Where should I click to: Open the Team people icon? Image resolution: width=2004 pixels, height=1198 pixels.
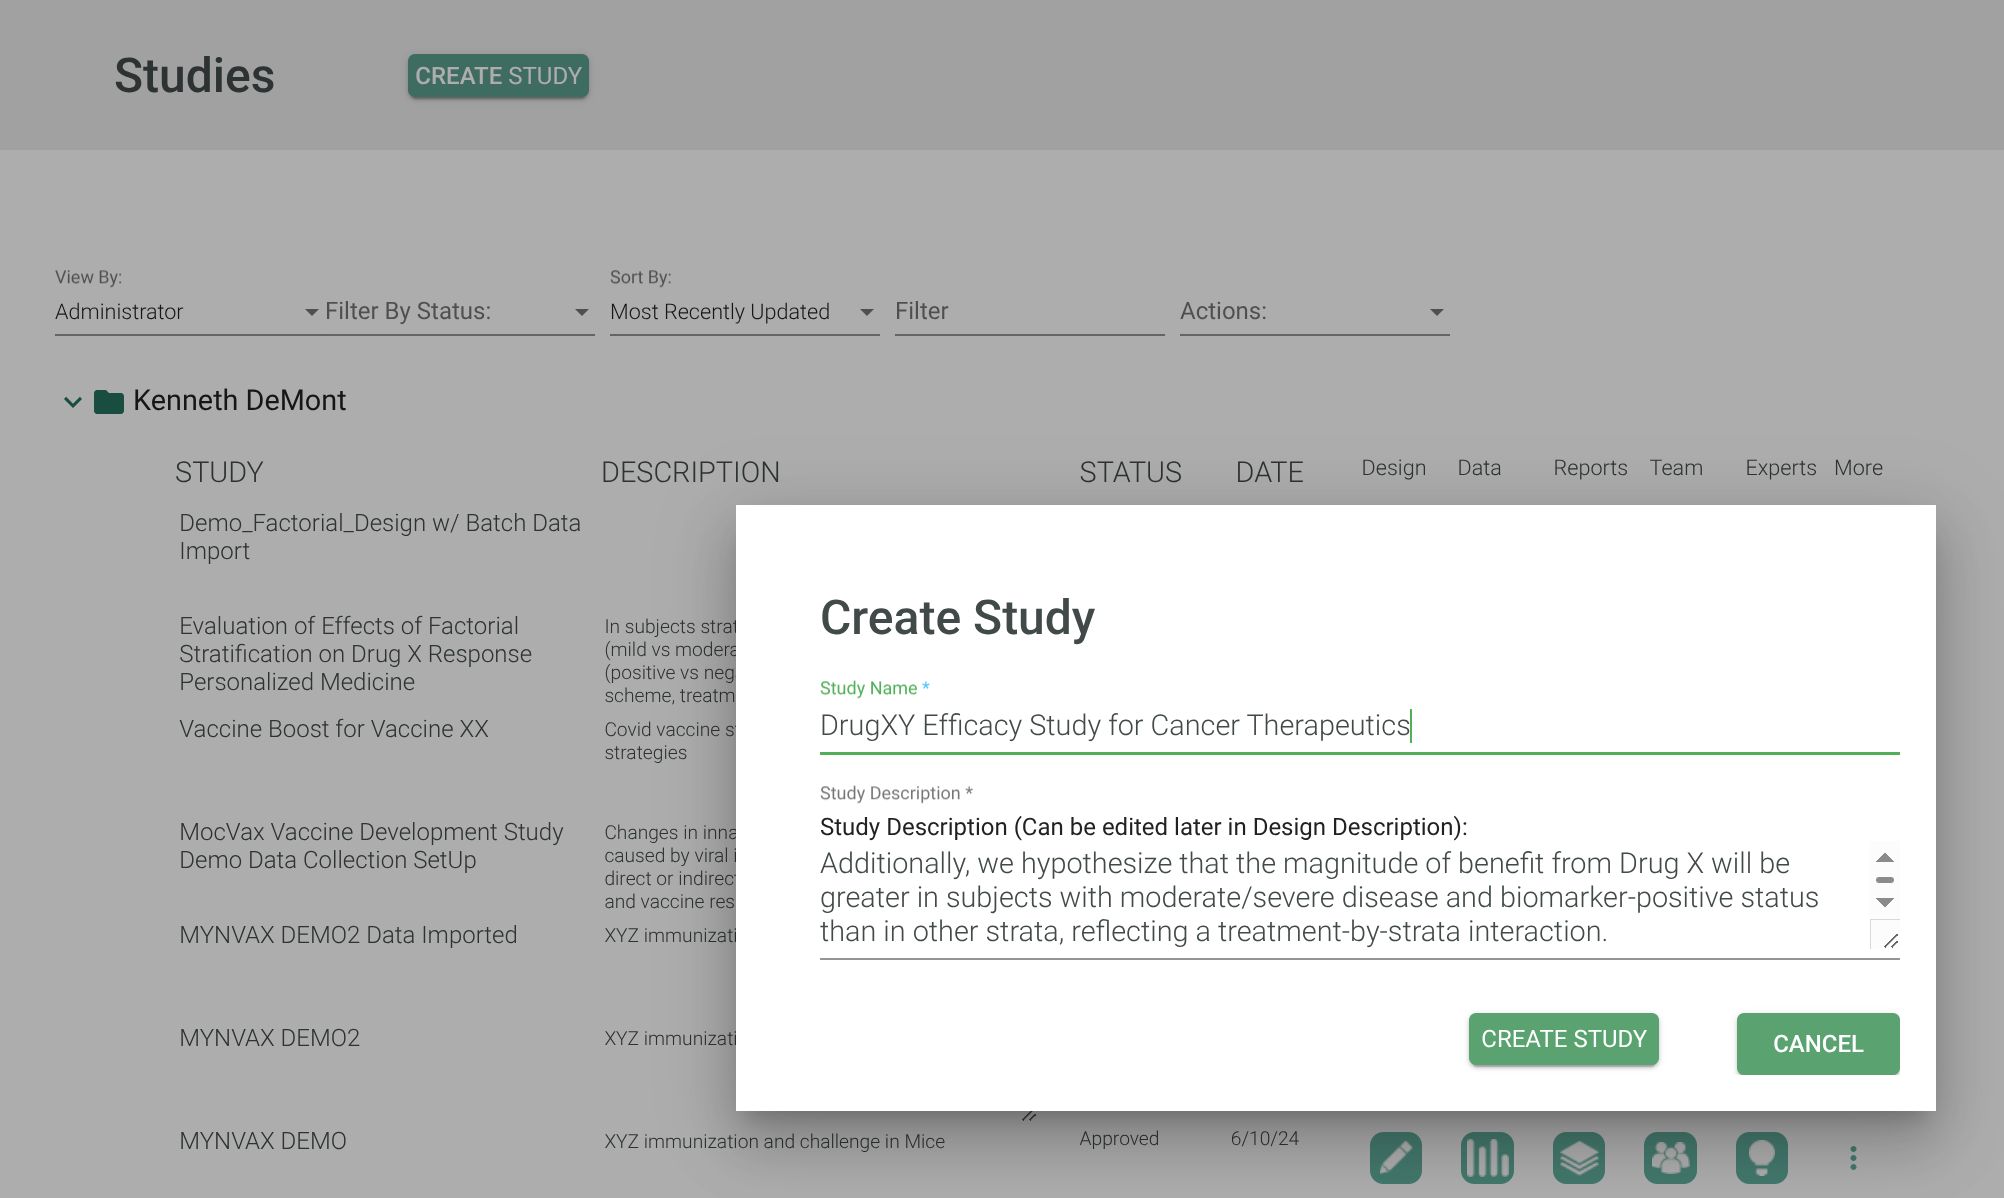coord(1670,1158)
